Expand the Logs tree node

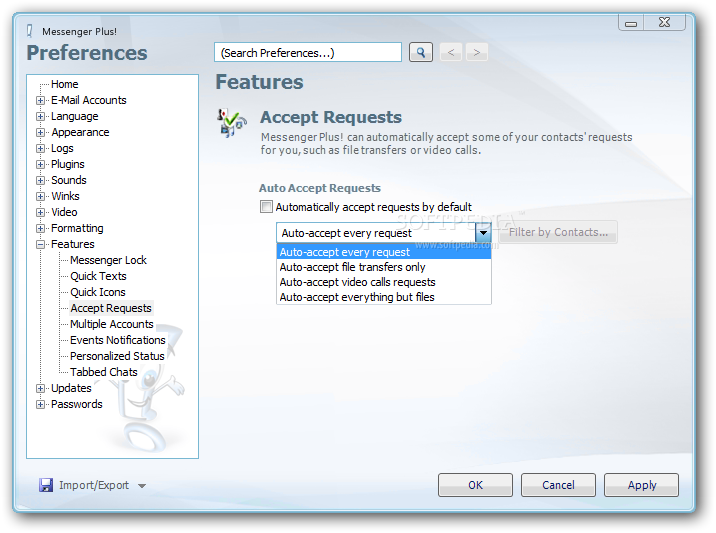pyautogui.click(x=40, y=148)
